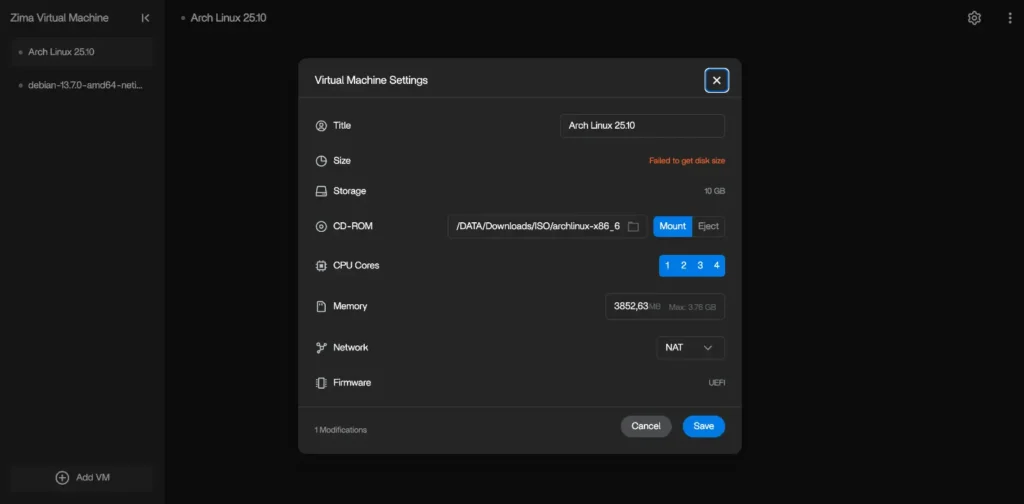This screenshot has width=1024, height=504.
Task: Select the debian-13.7.0-amd64 VM in sidebar
Action: 82,86
